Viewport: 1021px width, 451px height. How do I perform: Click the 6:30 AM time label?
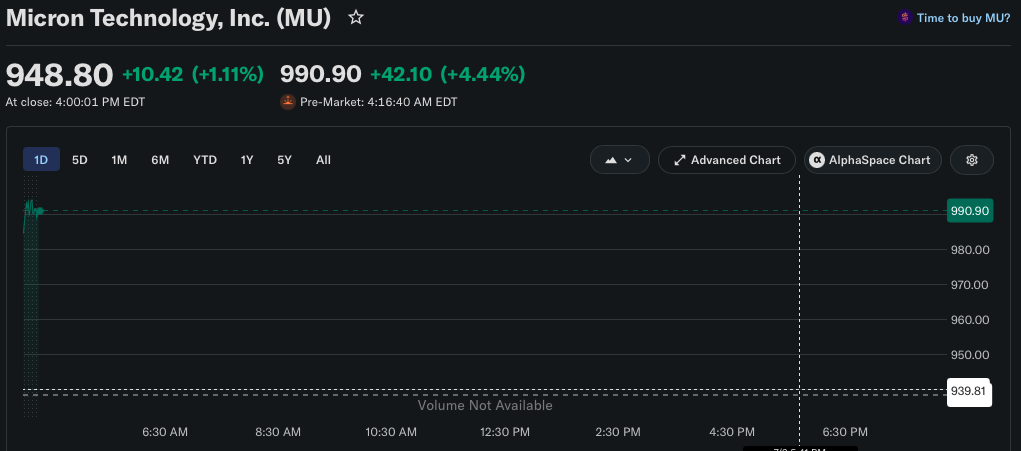[165, 432]
